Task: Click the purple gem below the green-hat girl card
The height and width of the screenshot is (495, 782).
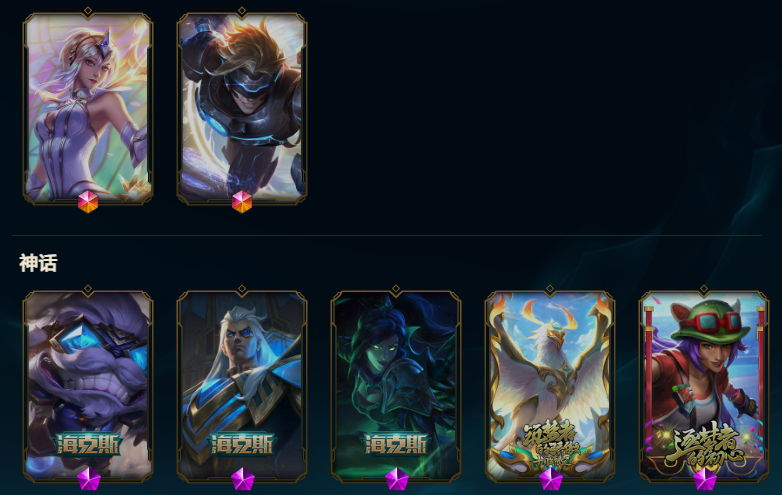Action: (705, 479)
